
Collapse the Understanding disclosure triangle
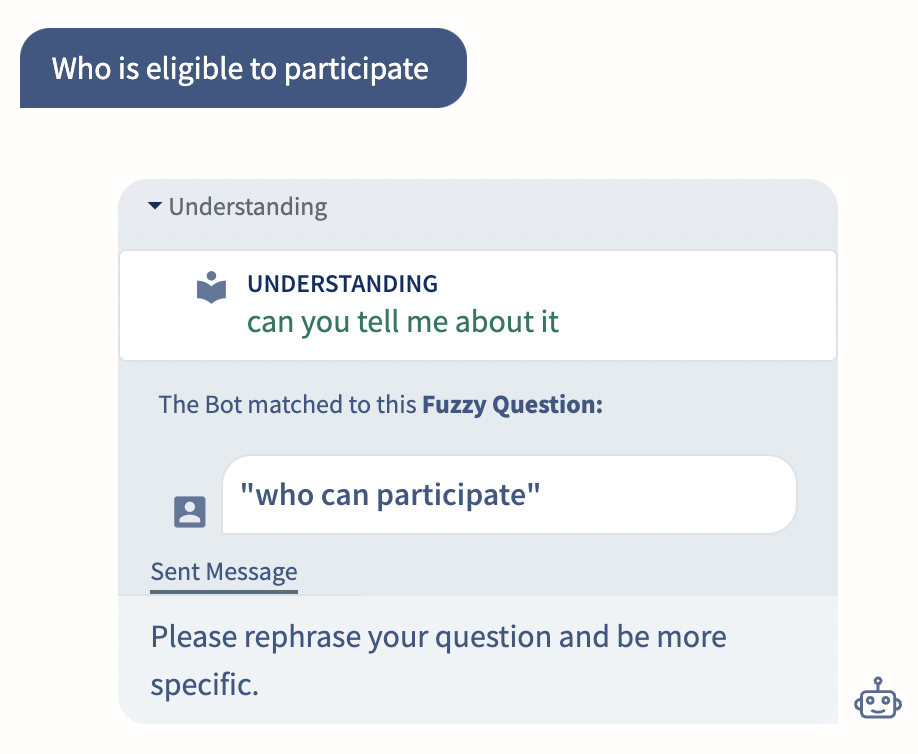155,206
